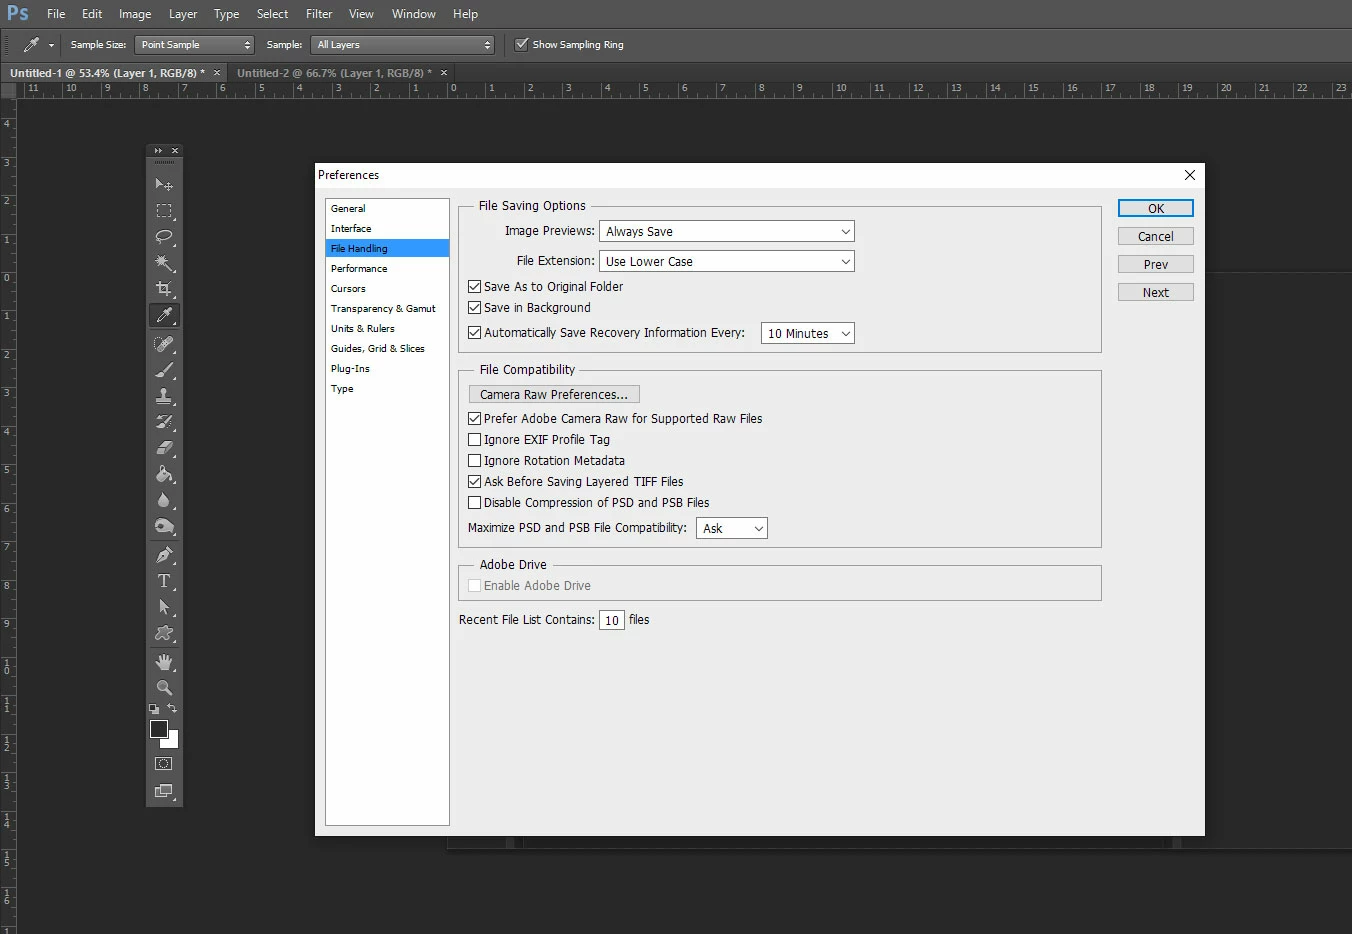Viewport: 1352px width, 934px height.
Task: Uncheck Save in Background
Action: tap(475, 308)
